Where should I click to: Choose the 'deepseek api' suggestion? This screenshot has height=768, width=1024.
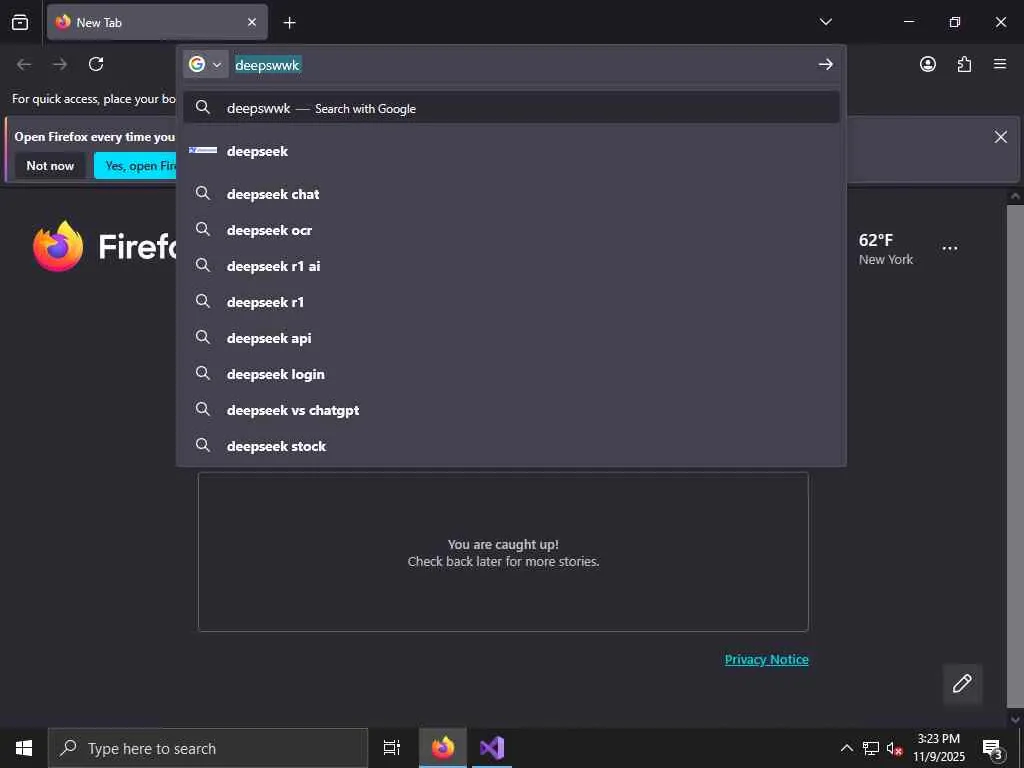pyautogui.click(x=511, y=338)
